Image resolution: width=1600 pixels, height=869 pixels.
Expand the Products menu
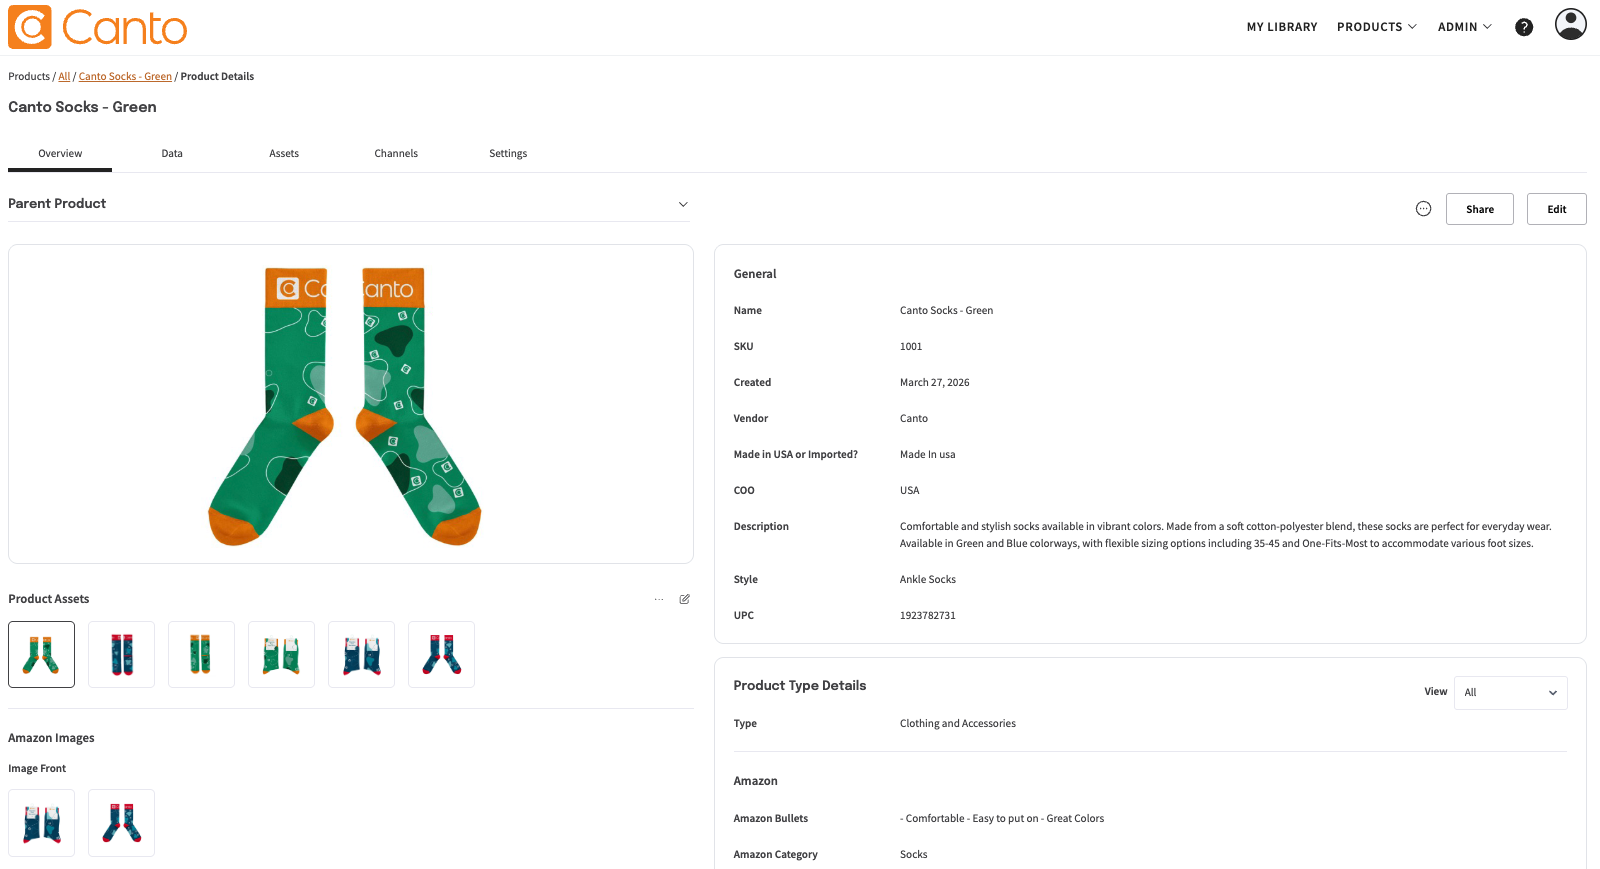1377,27
